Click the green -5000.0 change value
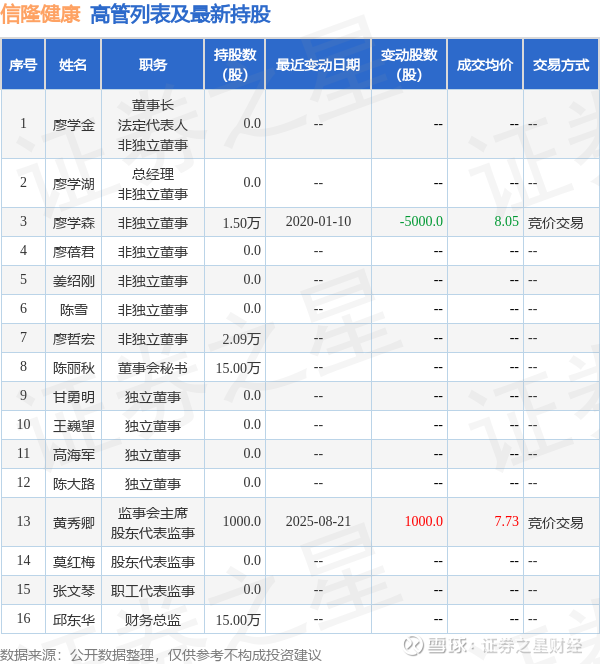The width and height of the screenshot is (600, 664). point(421,221)
